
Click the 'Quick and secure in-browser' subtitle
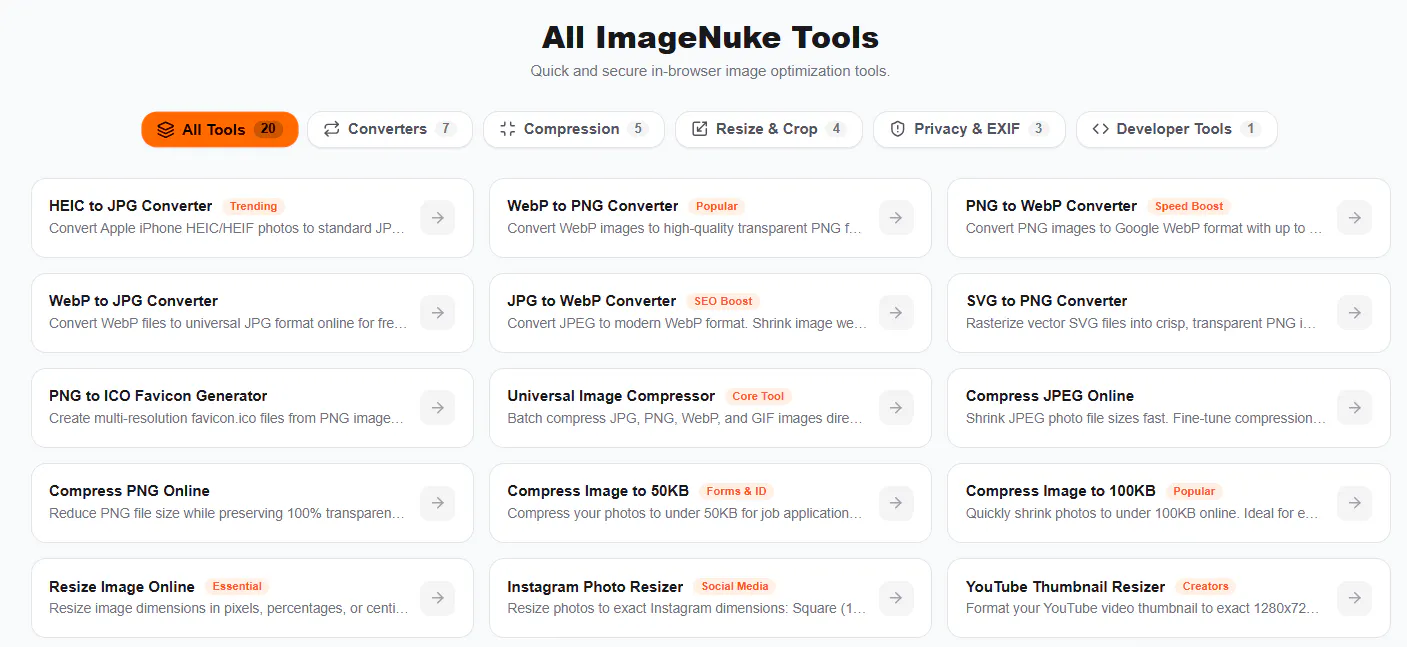click(x=710, y=71)
